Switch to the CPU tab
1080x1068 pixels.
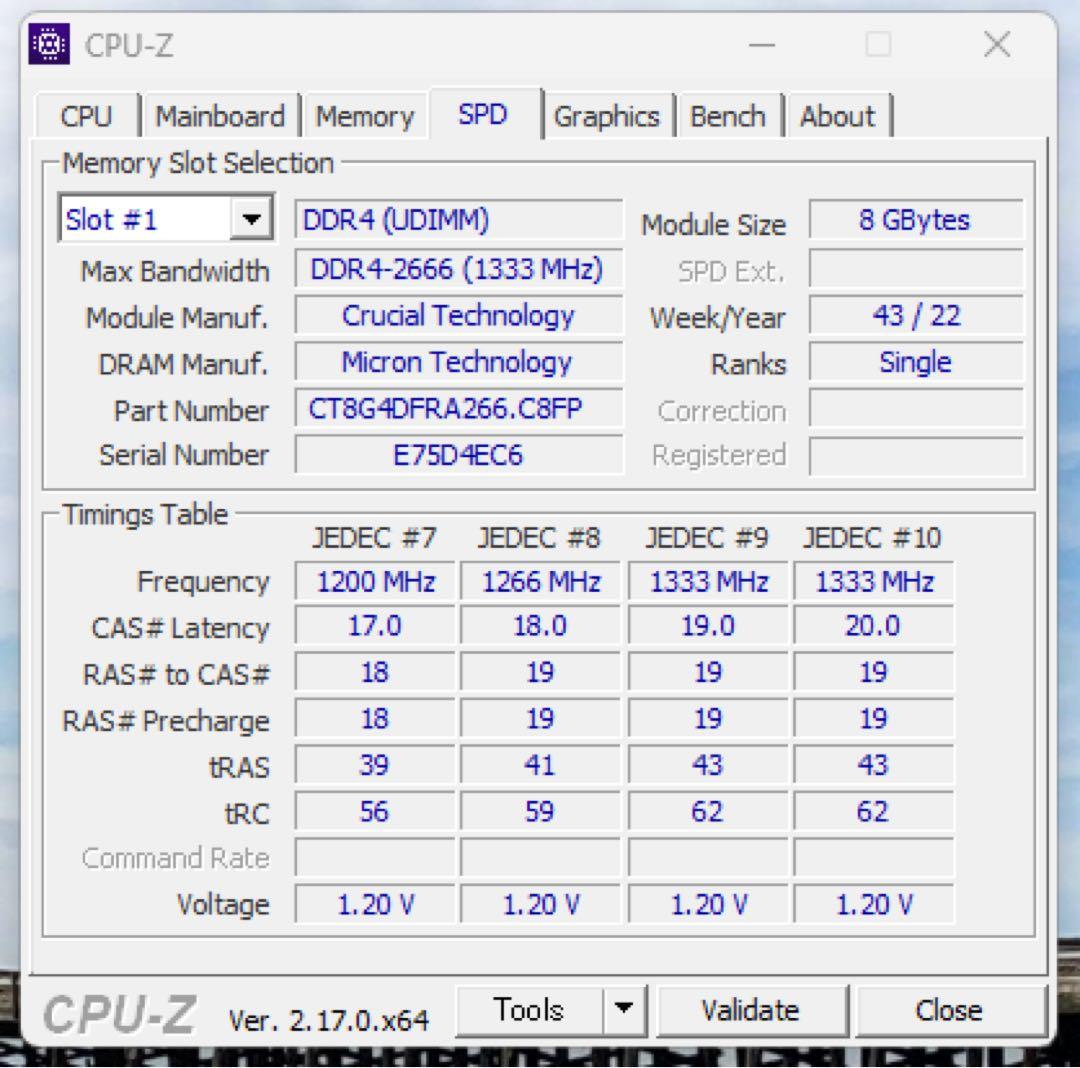tap(86, 116)
